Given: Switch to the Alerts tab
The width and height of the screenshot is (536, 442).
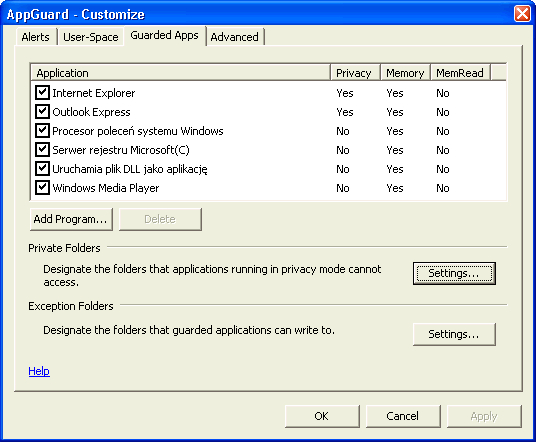Looking at the screenshot, I should click(36, 37).
